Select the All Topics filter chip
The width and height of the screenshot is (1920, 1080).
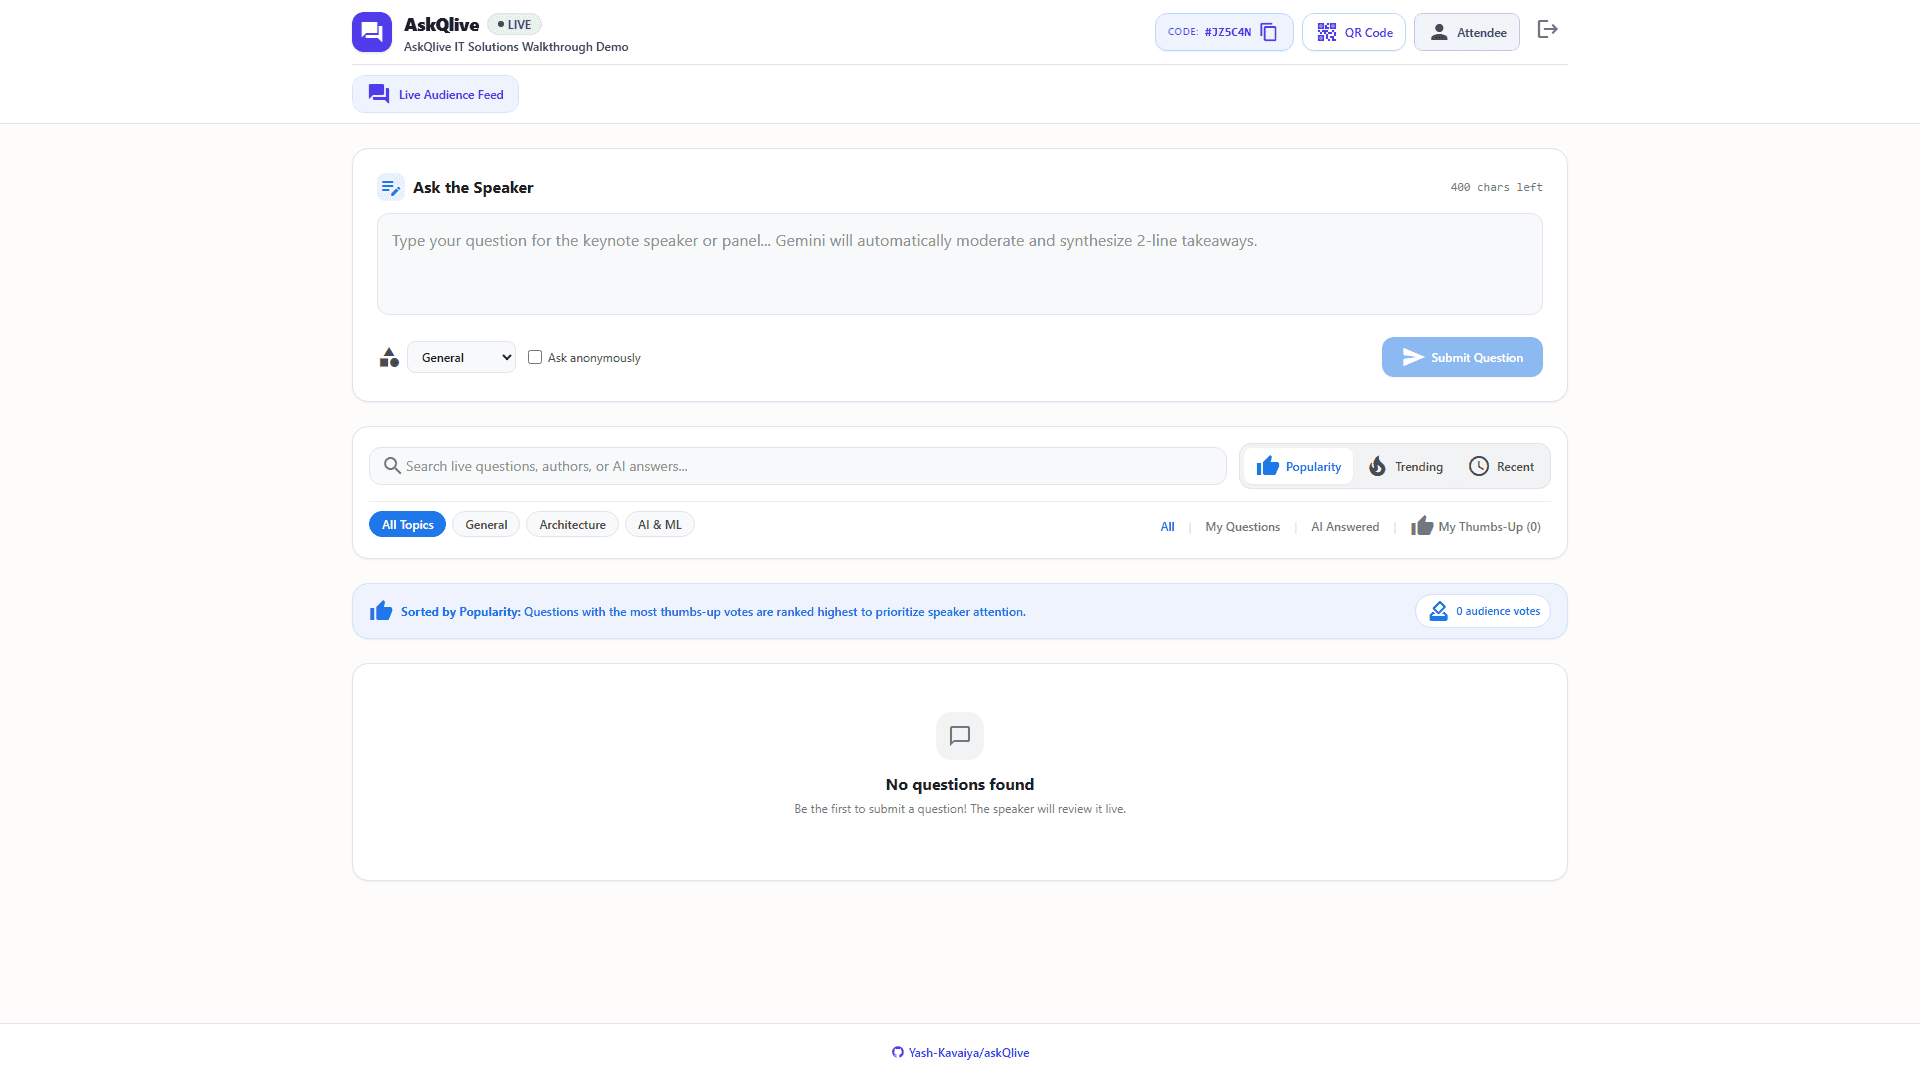[x=407, y=524]
